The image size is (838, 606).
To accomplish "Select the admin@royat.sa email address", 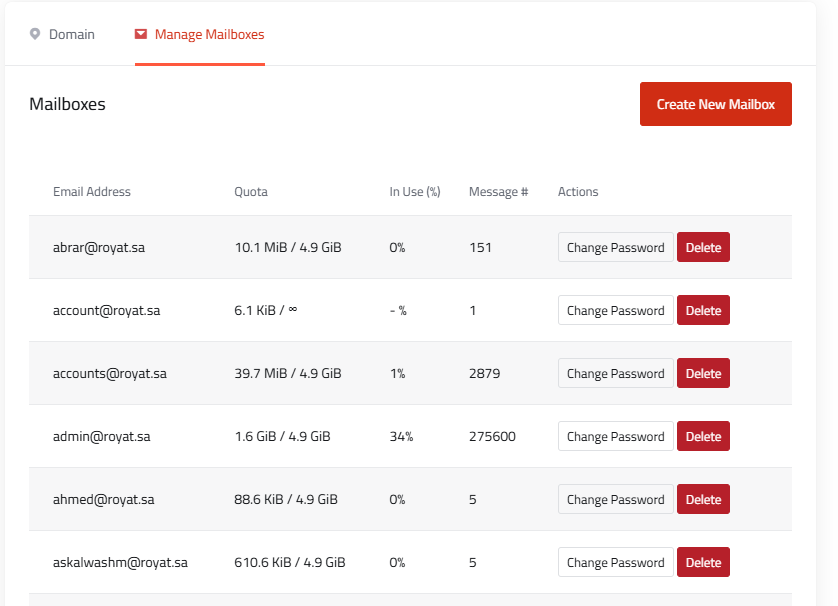I will pyautogui.click(x=102, y=436).
